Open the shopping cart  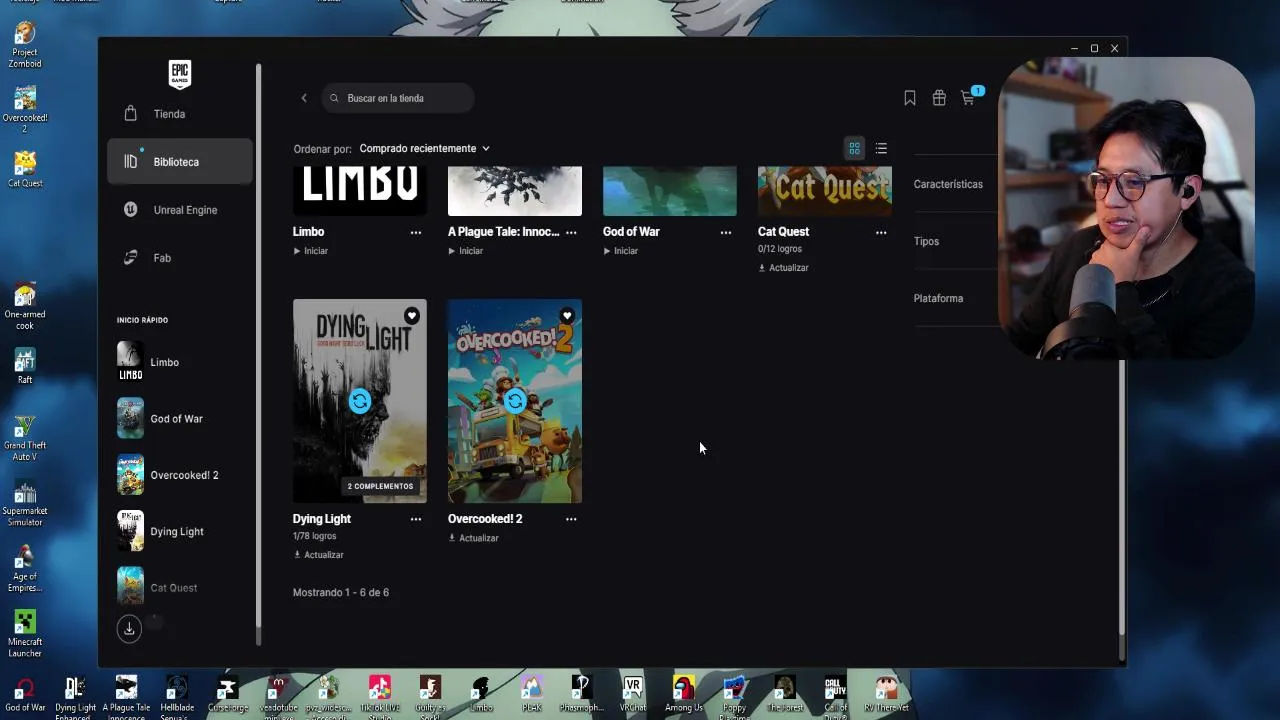point(968,98)
